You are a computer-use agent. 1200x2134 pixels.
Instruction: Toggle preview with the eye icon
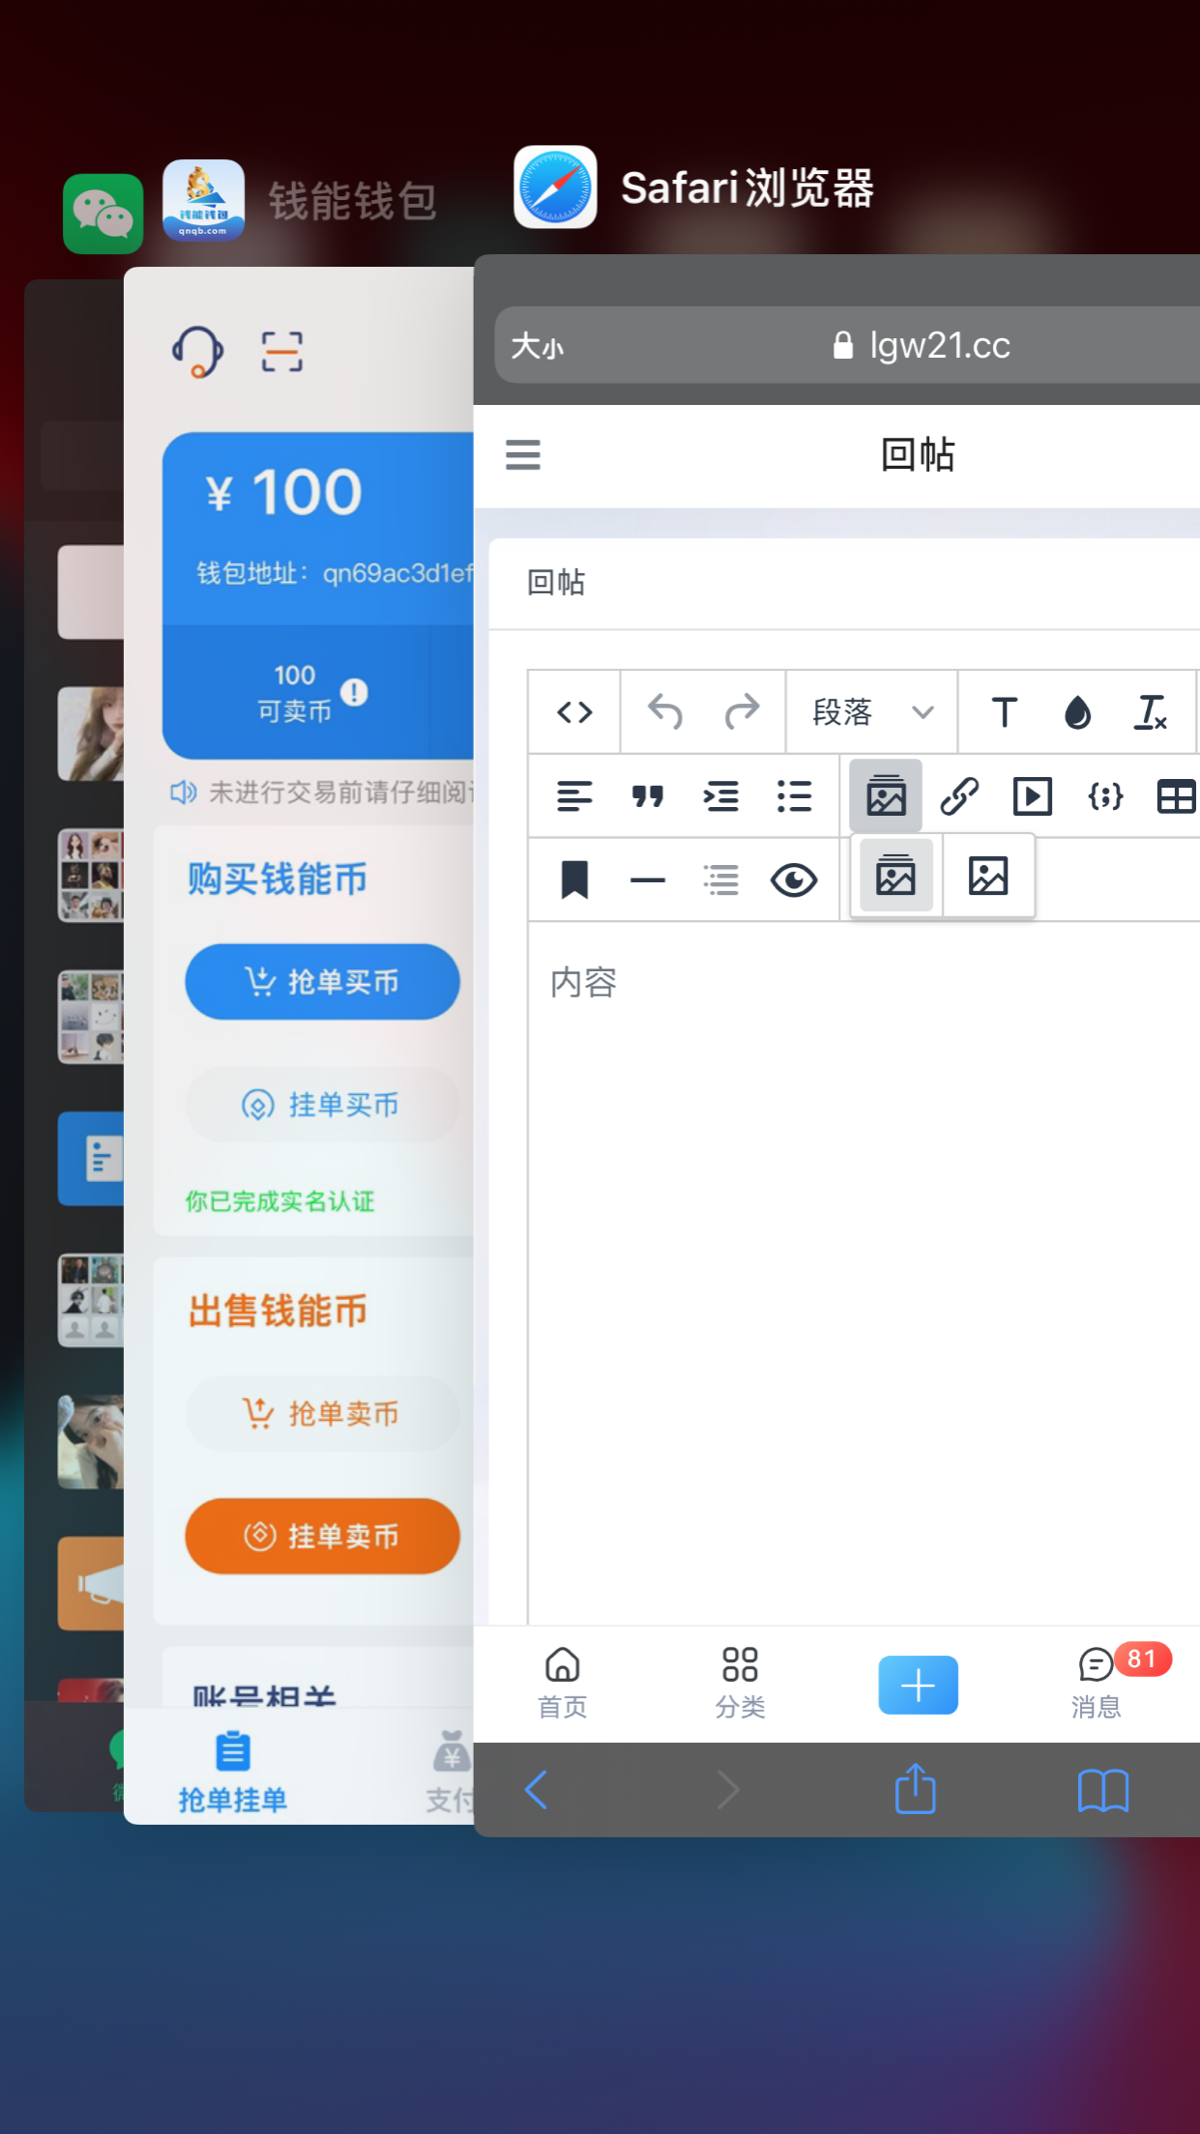tap(794, 881)
